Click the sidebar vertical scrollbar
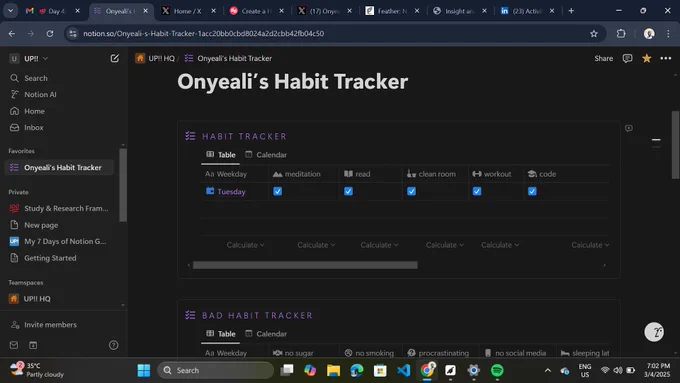680x383 pixels. (123, 185)
